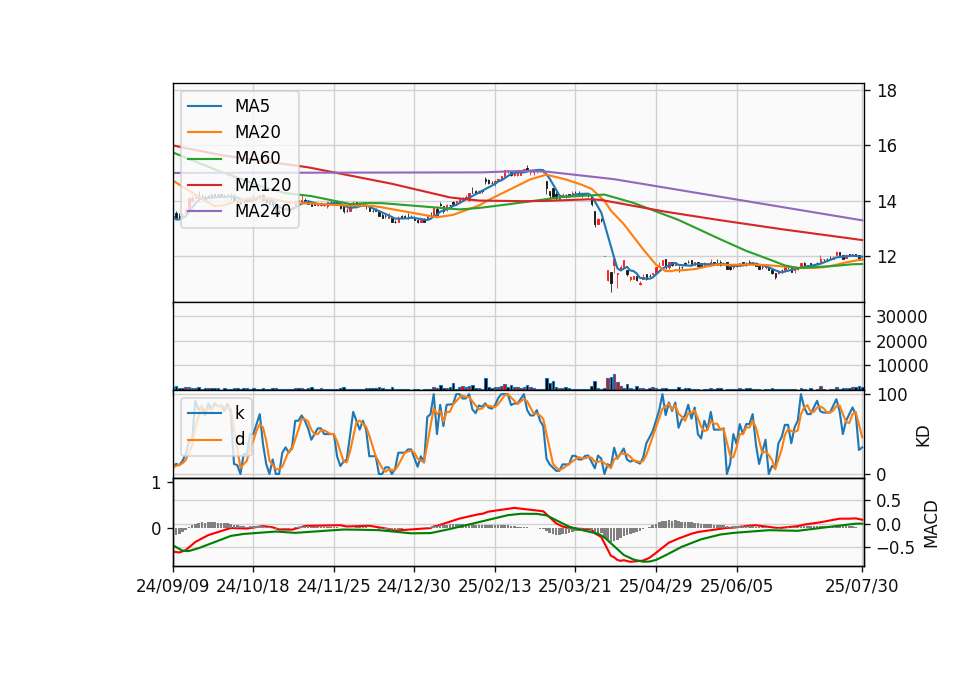Click the green MA60 legend line swatch
The height and width of the screenshot is (690, 960).
204,159
